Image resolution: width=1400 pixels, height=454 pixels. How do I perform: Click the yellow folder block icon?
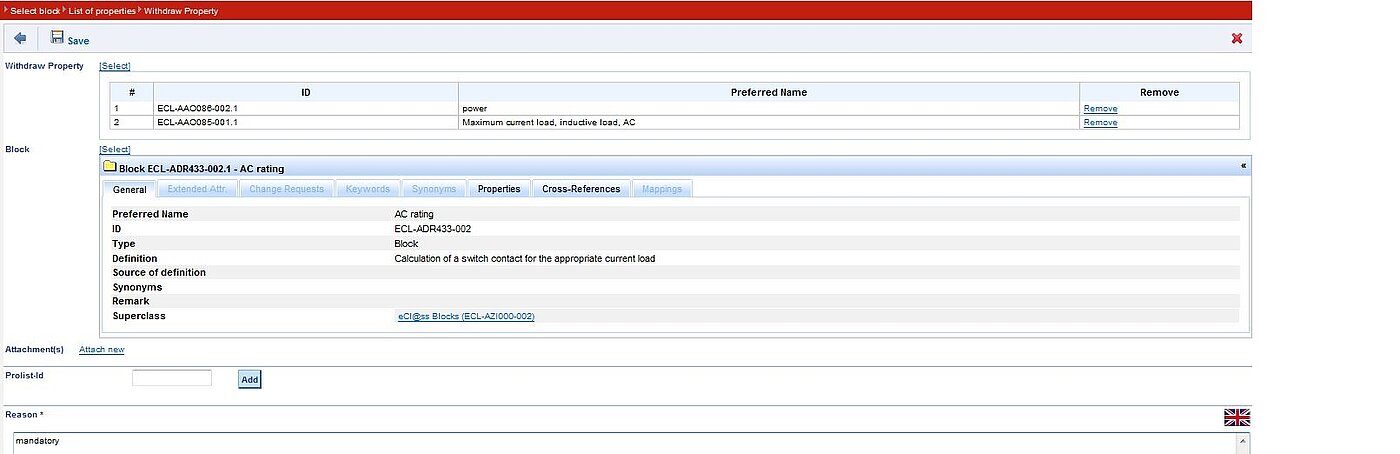110,168
